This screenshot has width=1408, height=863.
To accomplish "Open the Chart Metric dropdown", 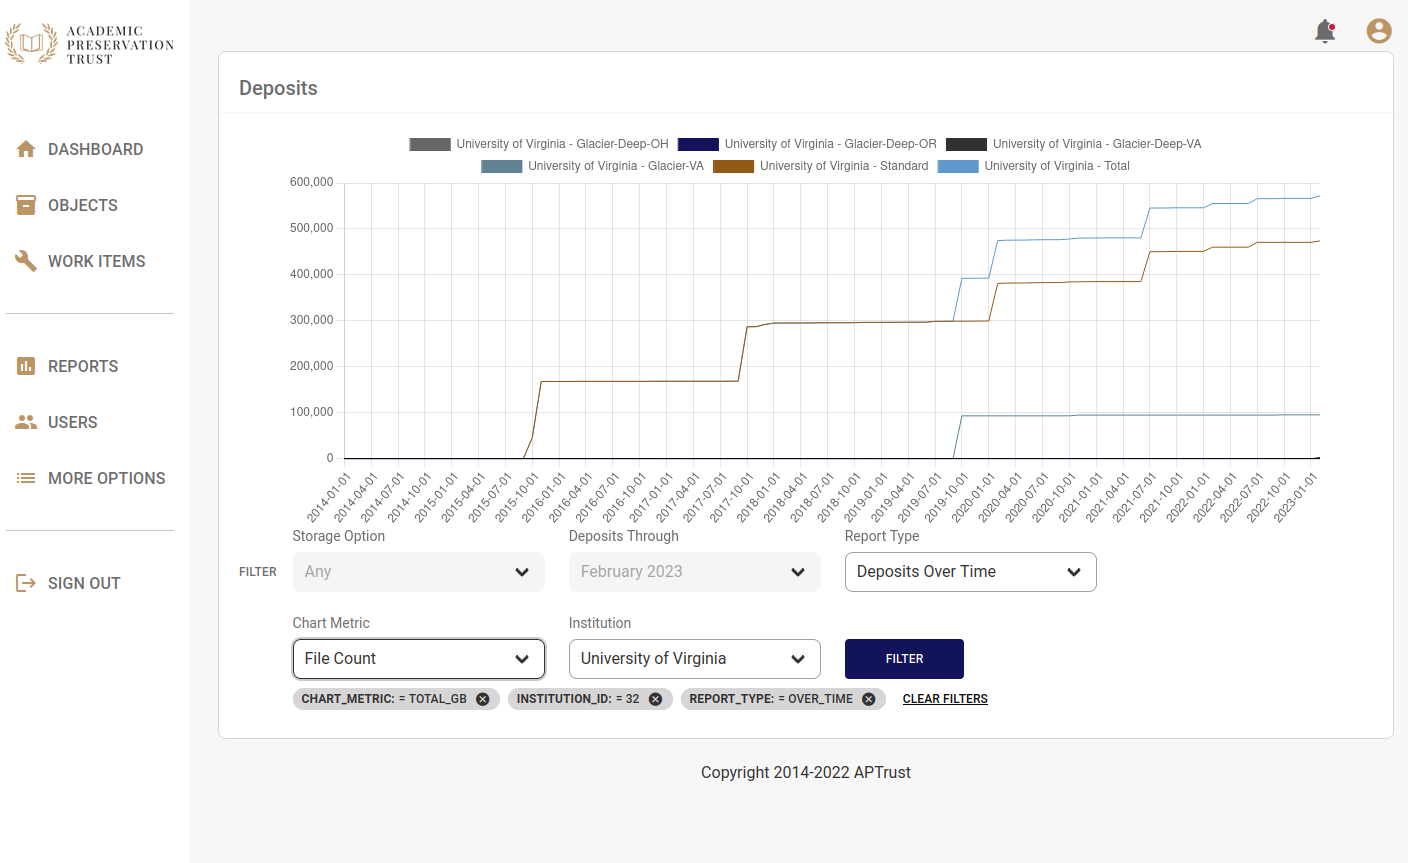I will point(419,659).
